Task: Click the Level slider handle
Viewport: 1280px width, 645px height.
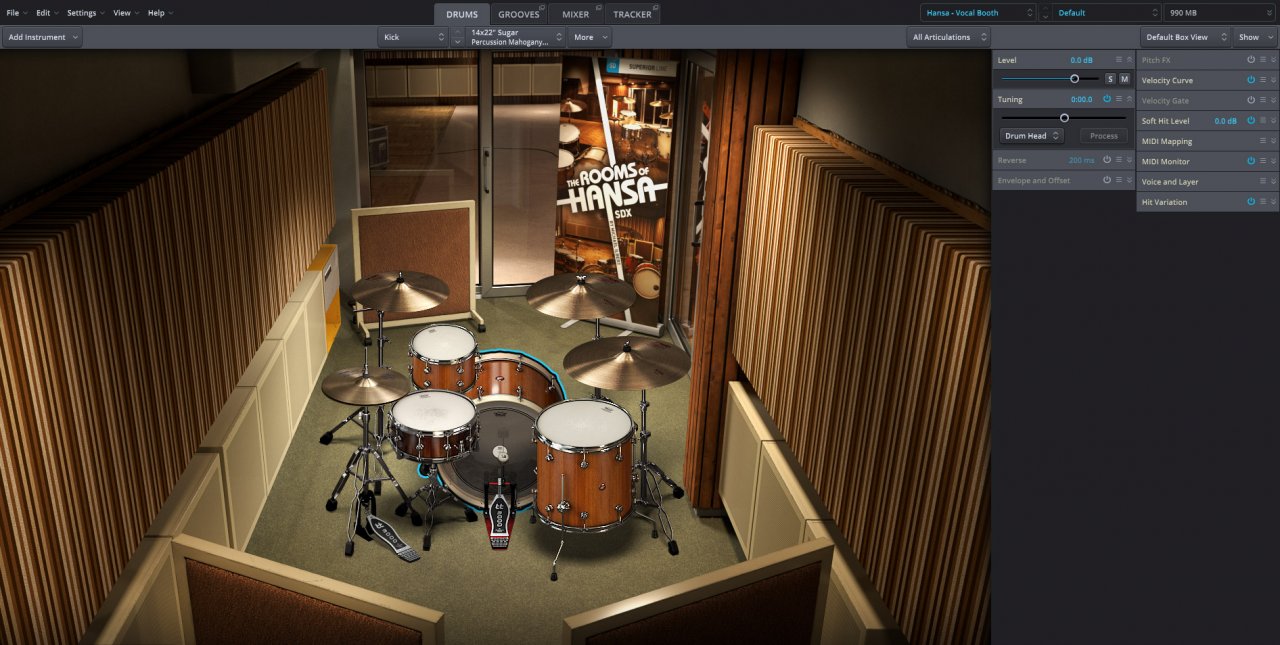Action: [1075, 78]
